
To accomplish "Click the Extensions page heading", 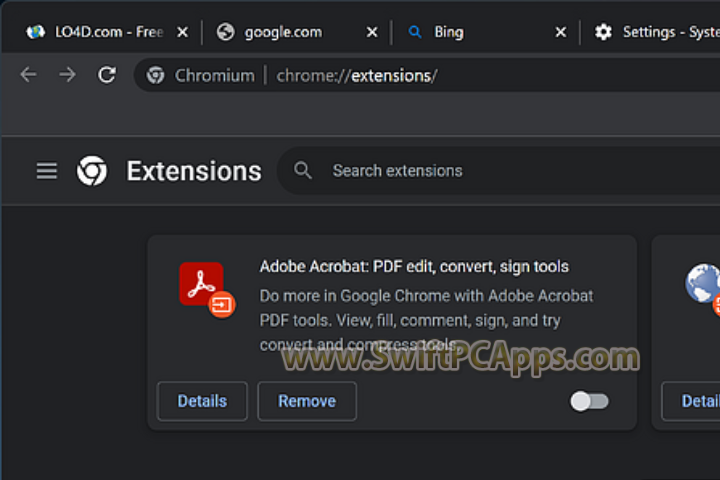I will pos(194,171).
